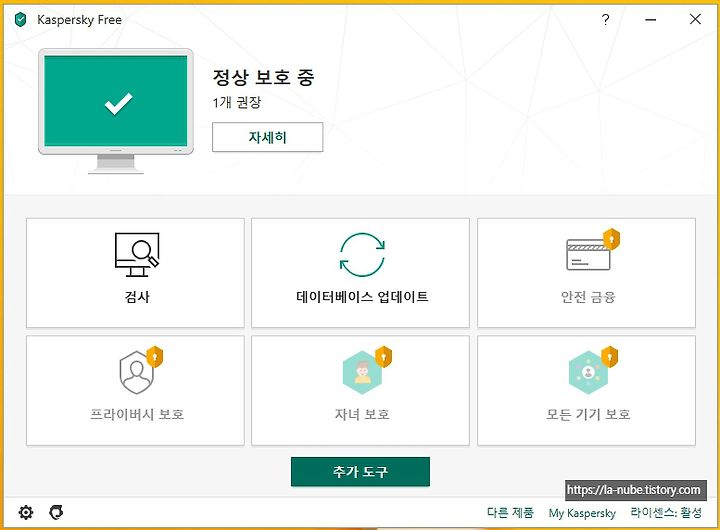Click the 프라이버시 보호 shield person icon
The height and width of the screenshot is (530, 720).
tap(140, 370)
